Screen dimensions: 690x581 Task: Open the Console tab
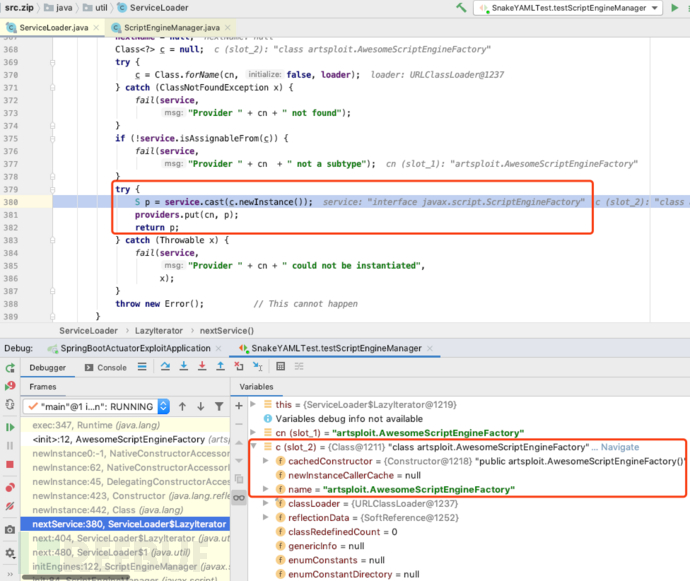click(x=106, y=368)
